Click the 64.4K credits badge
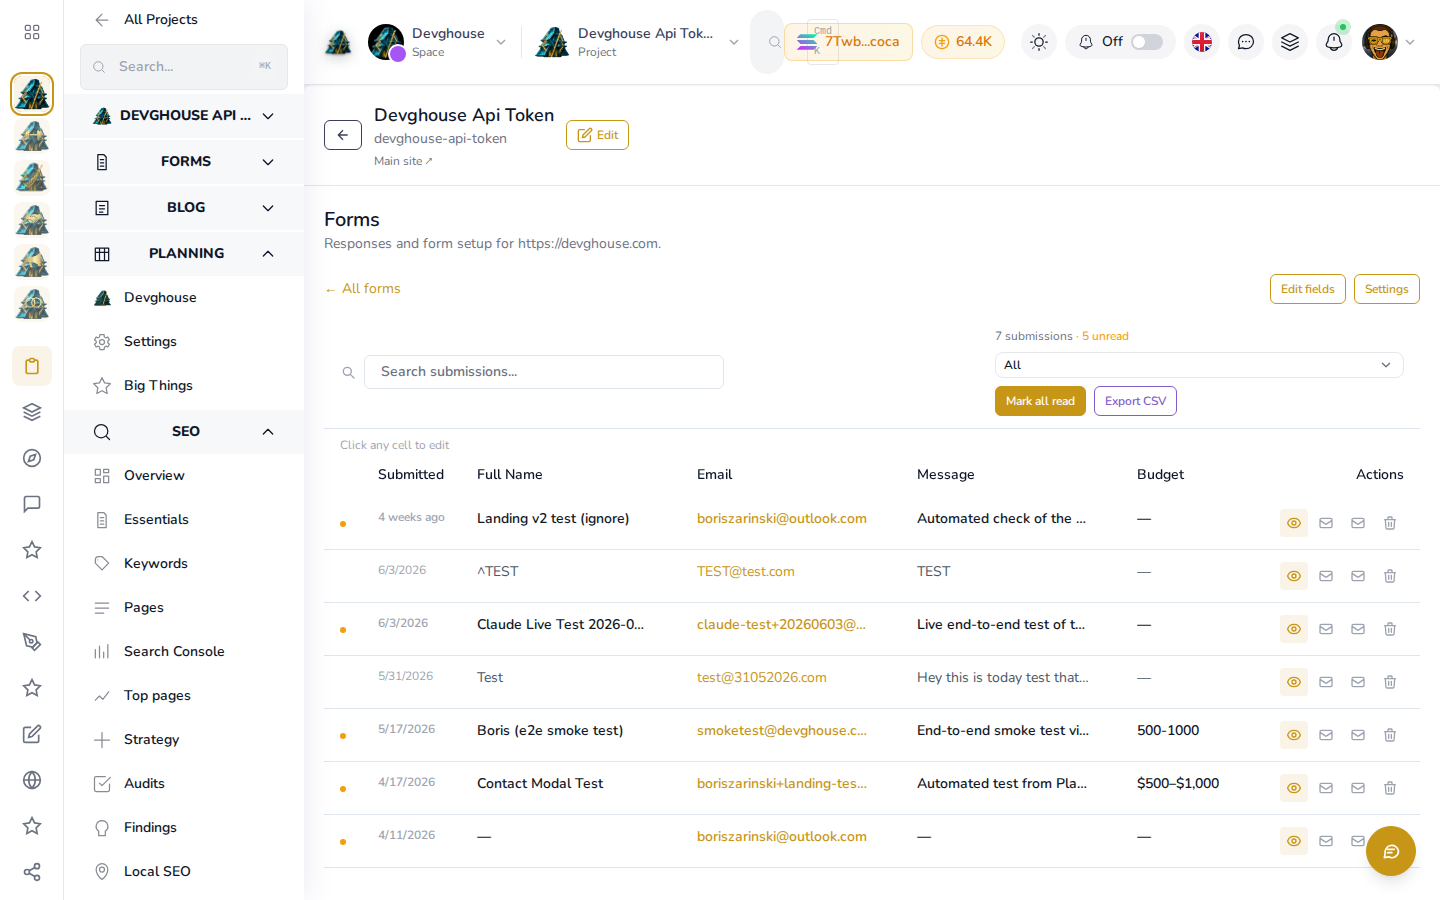This screenshot has height=900, width=1440. click(x=963, y=42)
